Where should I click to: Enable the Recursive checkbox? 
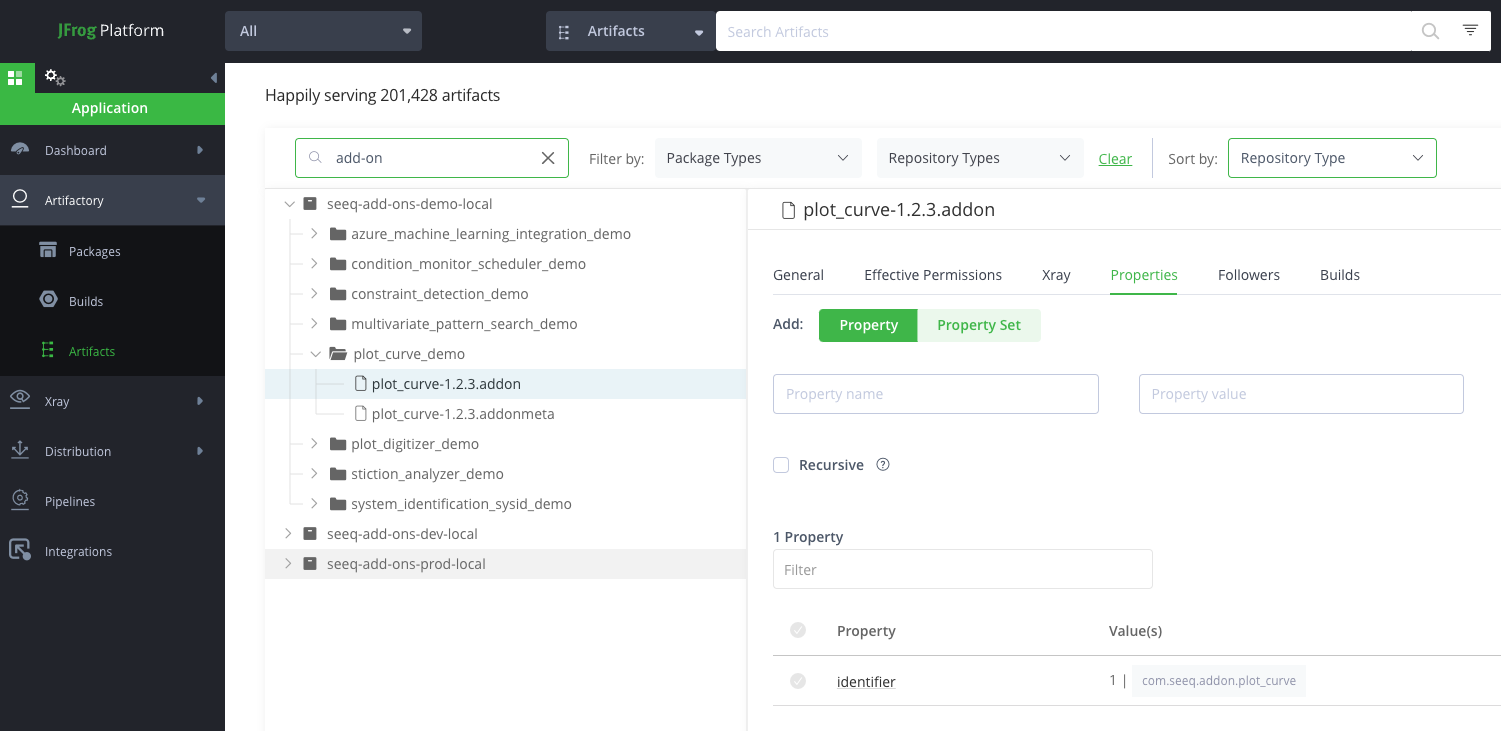pyautogui.click(x=781, y=464)
